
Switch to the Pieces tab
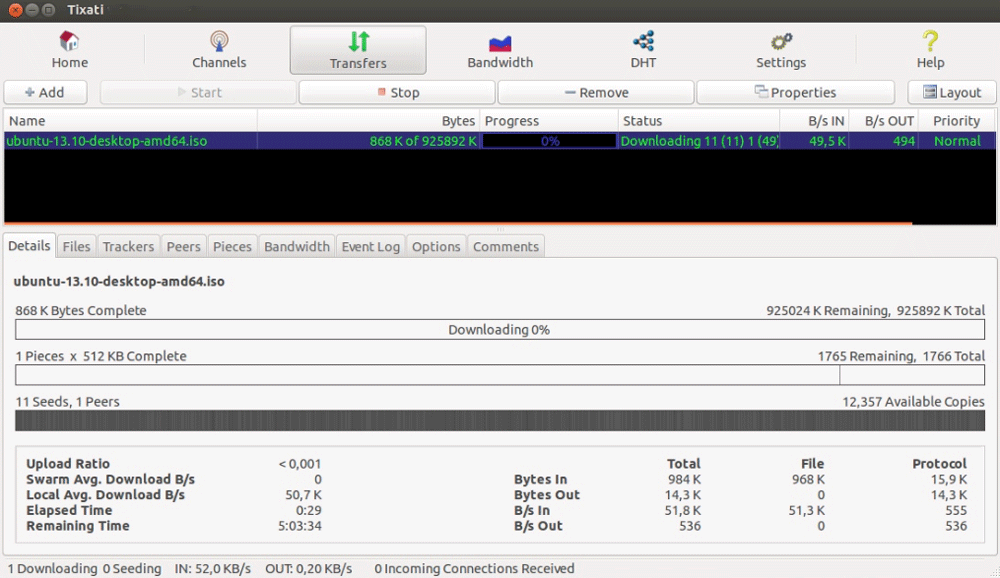(232, 247)
